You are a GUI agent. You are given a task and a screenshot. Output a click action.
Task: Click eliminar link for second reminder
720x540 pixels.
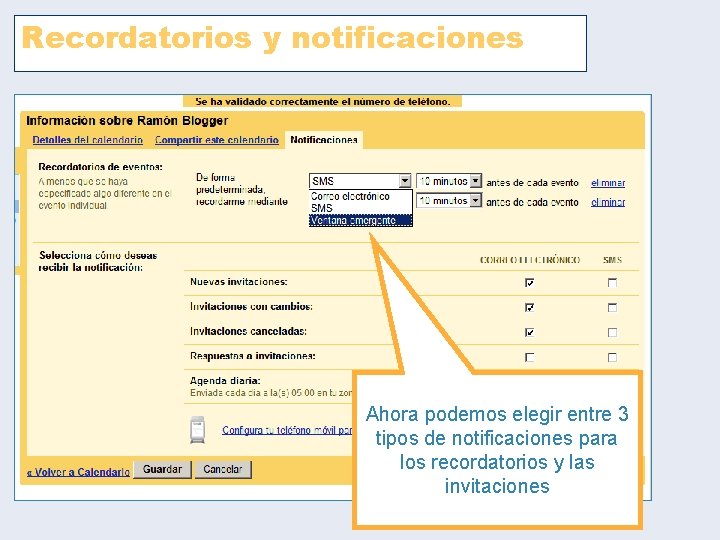click(x=608, y=202)
